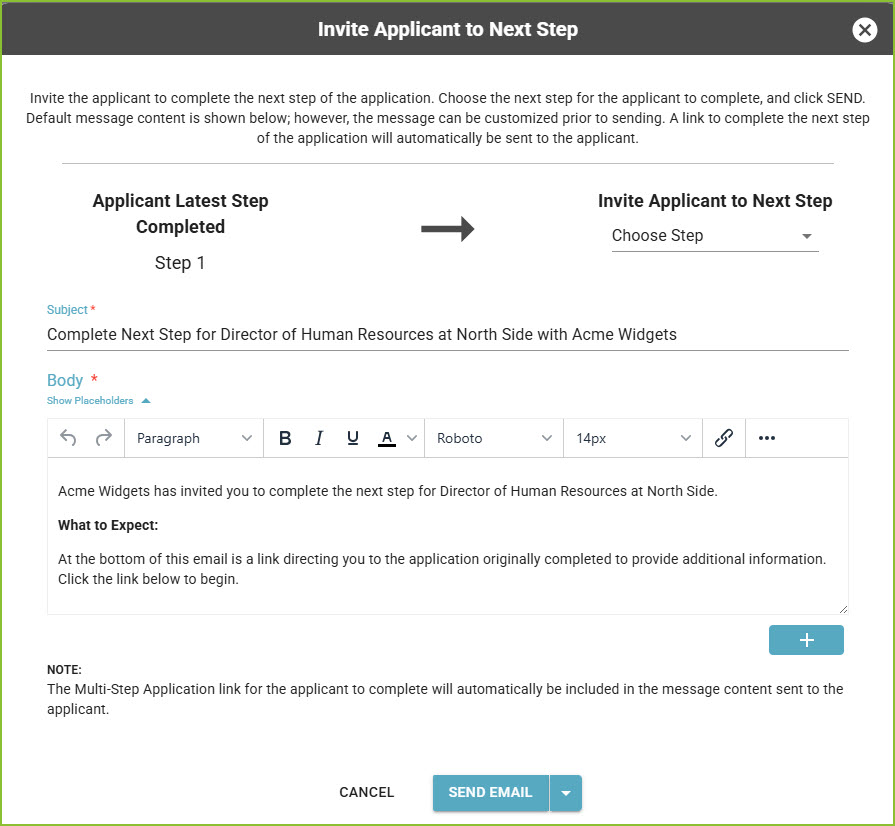Screen dimensions: 895x826
Task: Click the blue plus button
Action: tap(806, 640)
